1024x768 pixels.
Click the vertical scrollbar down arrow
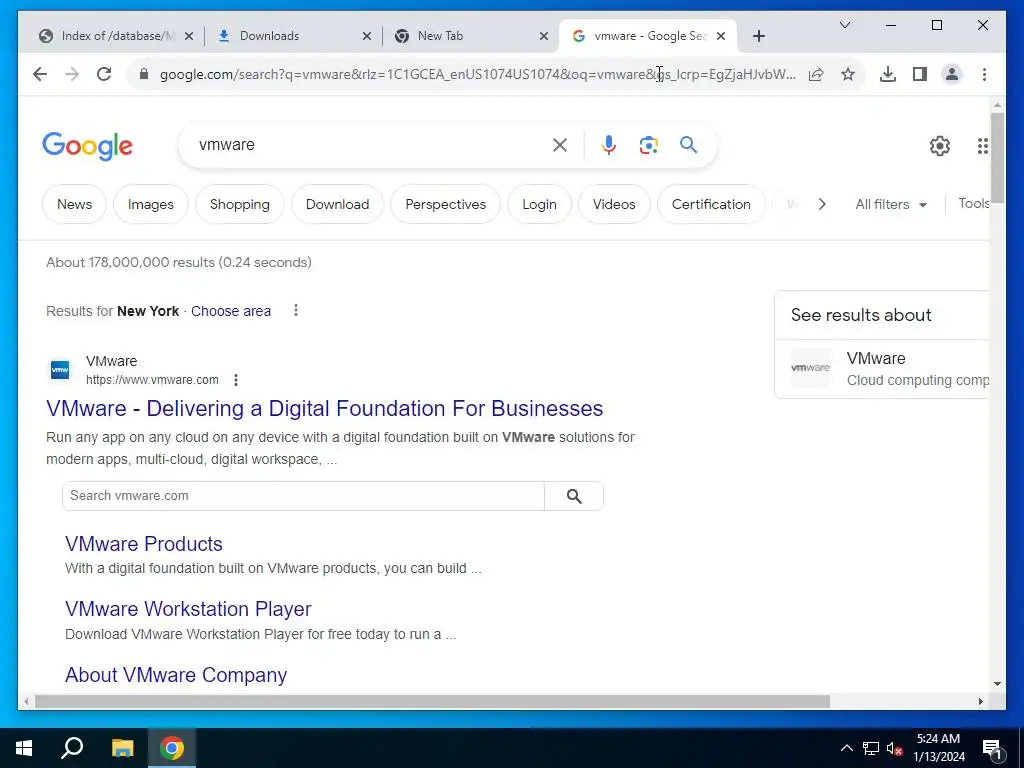click(997, 684)
